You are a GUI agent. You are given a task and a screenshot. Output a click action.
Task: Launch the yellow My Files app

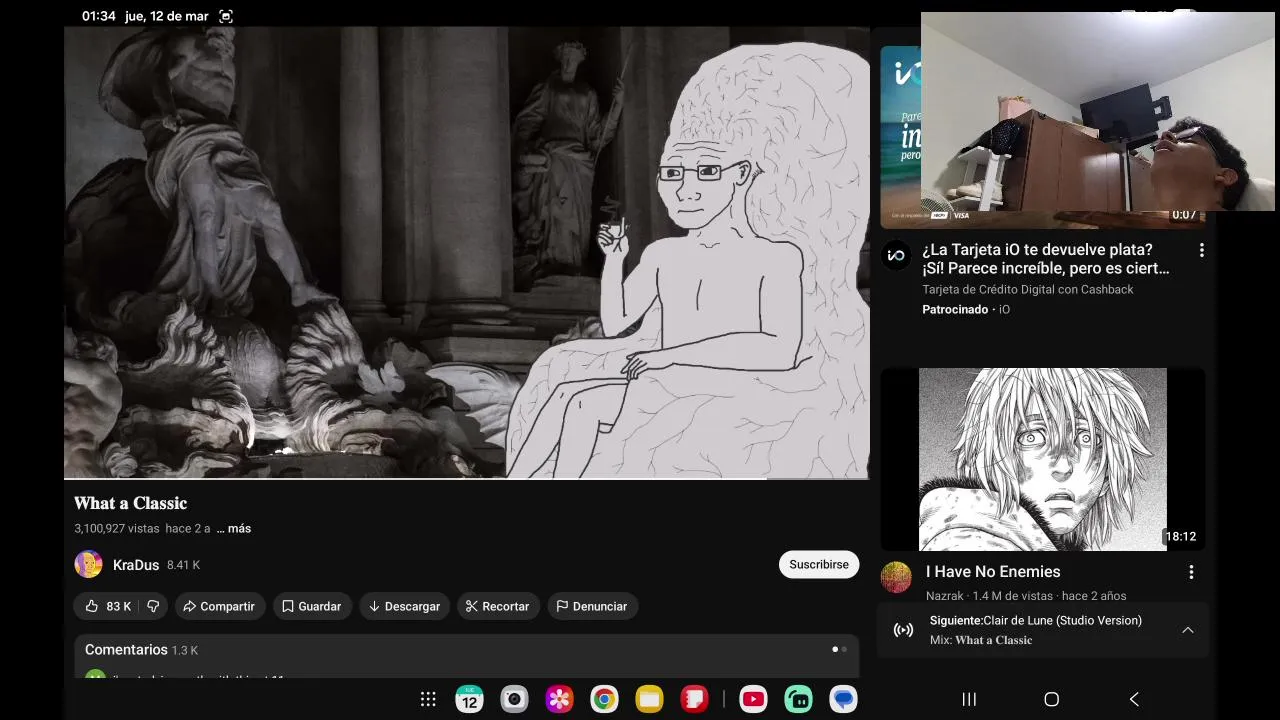(649, 699)
